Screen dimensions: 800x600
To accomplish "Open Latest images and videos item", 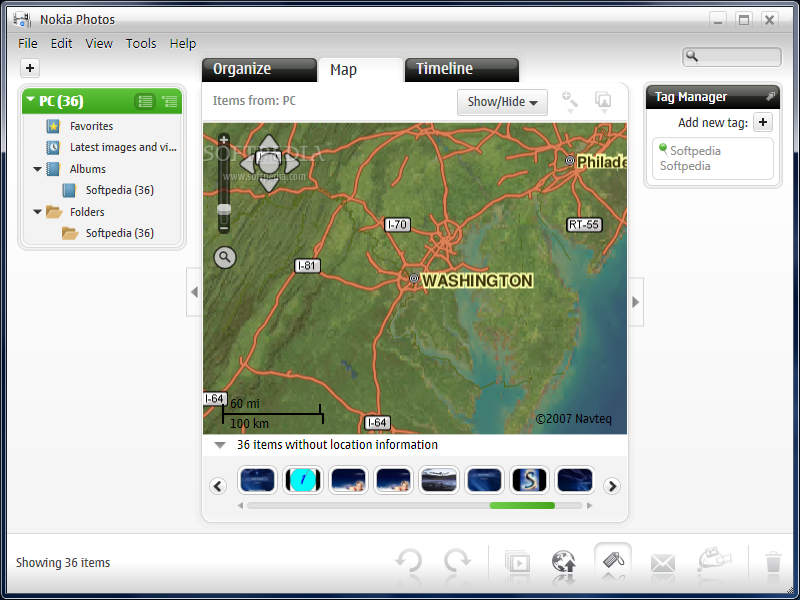I will (x=123, y=147).
